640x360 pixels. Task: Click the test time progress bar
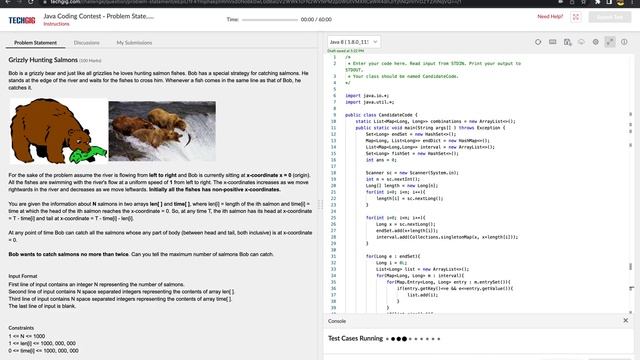(270, 20)
